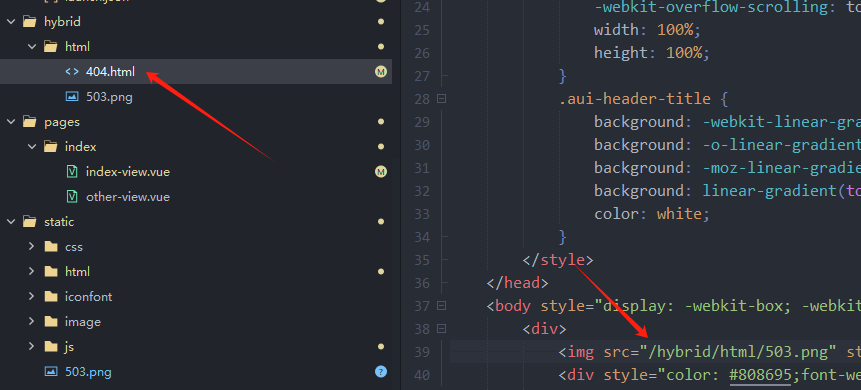Click the change dot beside hybrid folder
The image size is (861, 390).
pyautogui.click(x=381, y=22)
